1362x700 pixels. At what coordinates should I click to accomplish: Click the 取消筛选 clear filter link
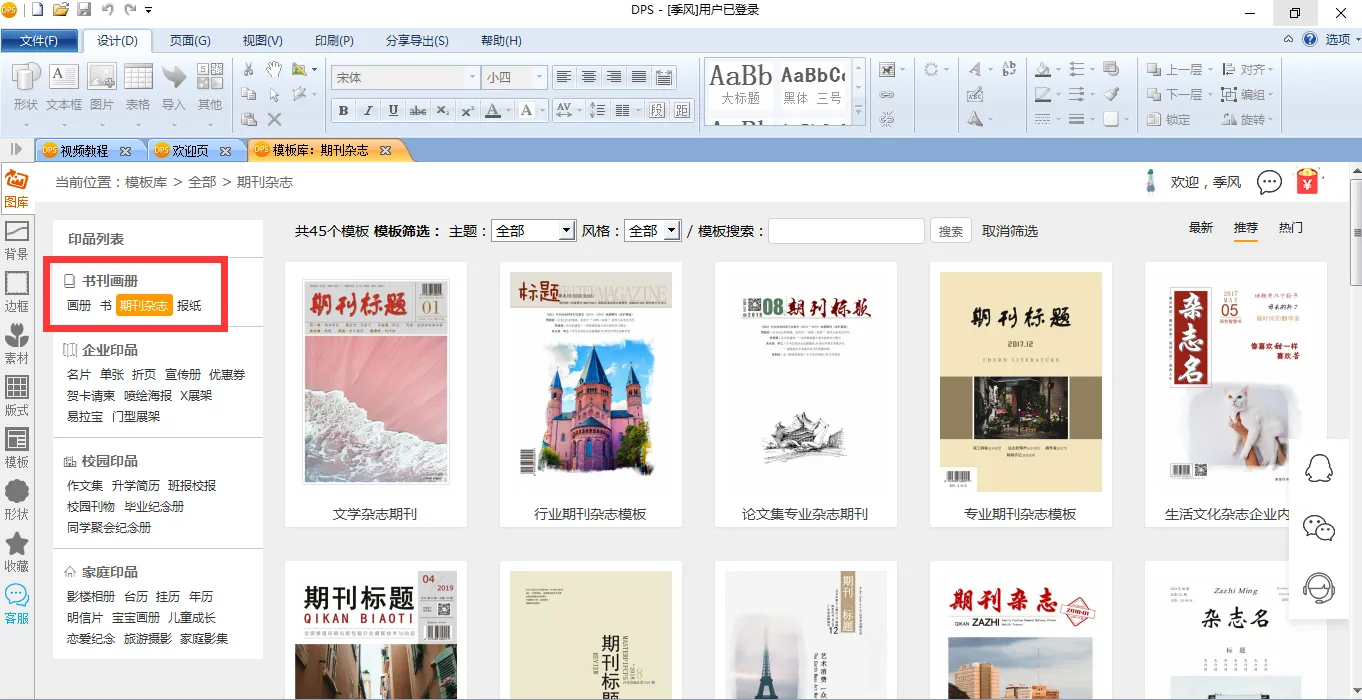pyautogui.click(x=1010, y=231)
